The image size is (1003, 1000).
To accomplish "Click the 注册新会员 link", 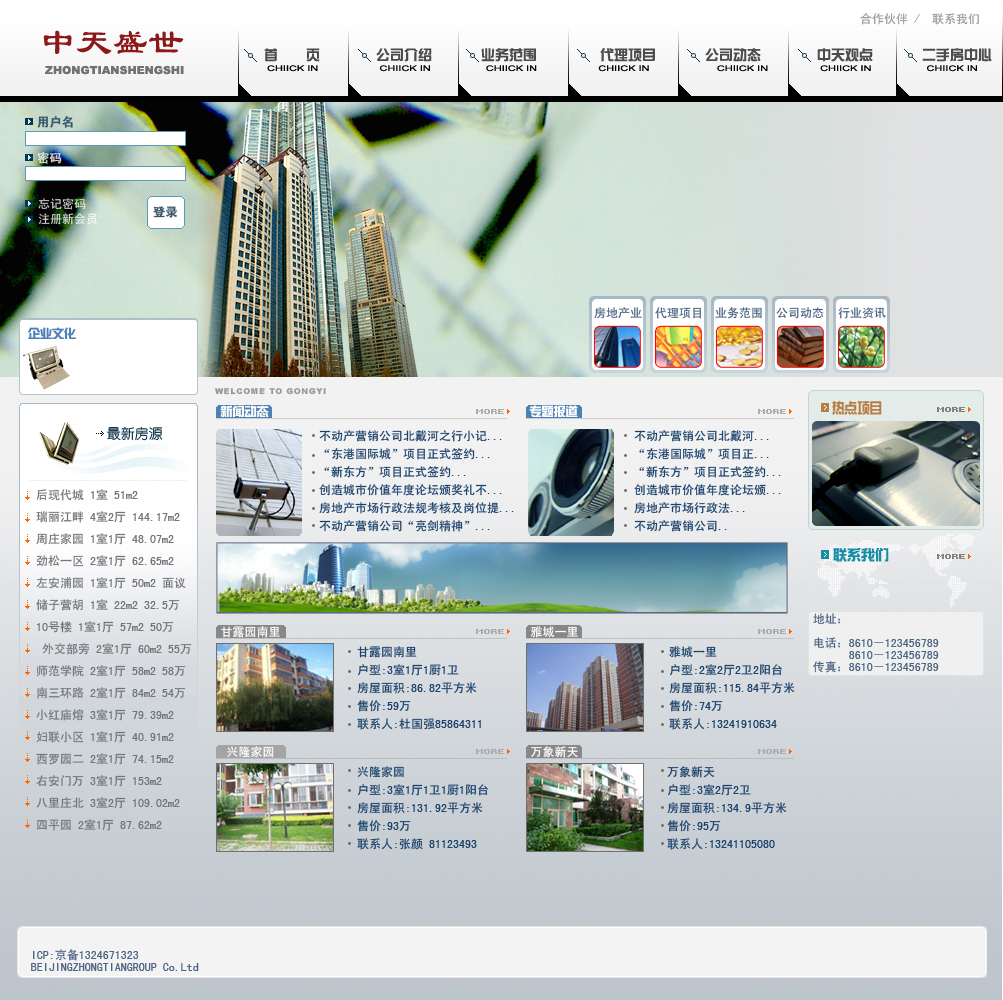I will (x=67, y=219).
